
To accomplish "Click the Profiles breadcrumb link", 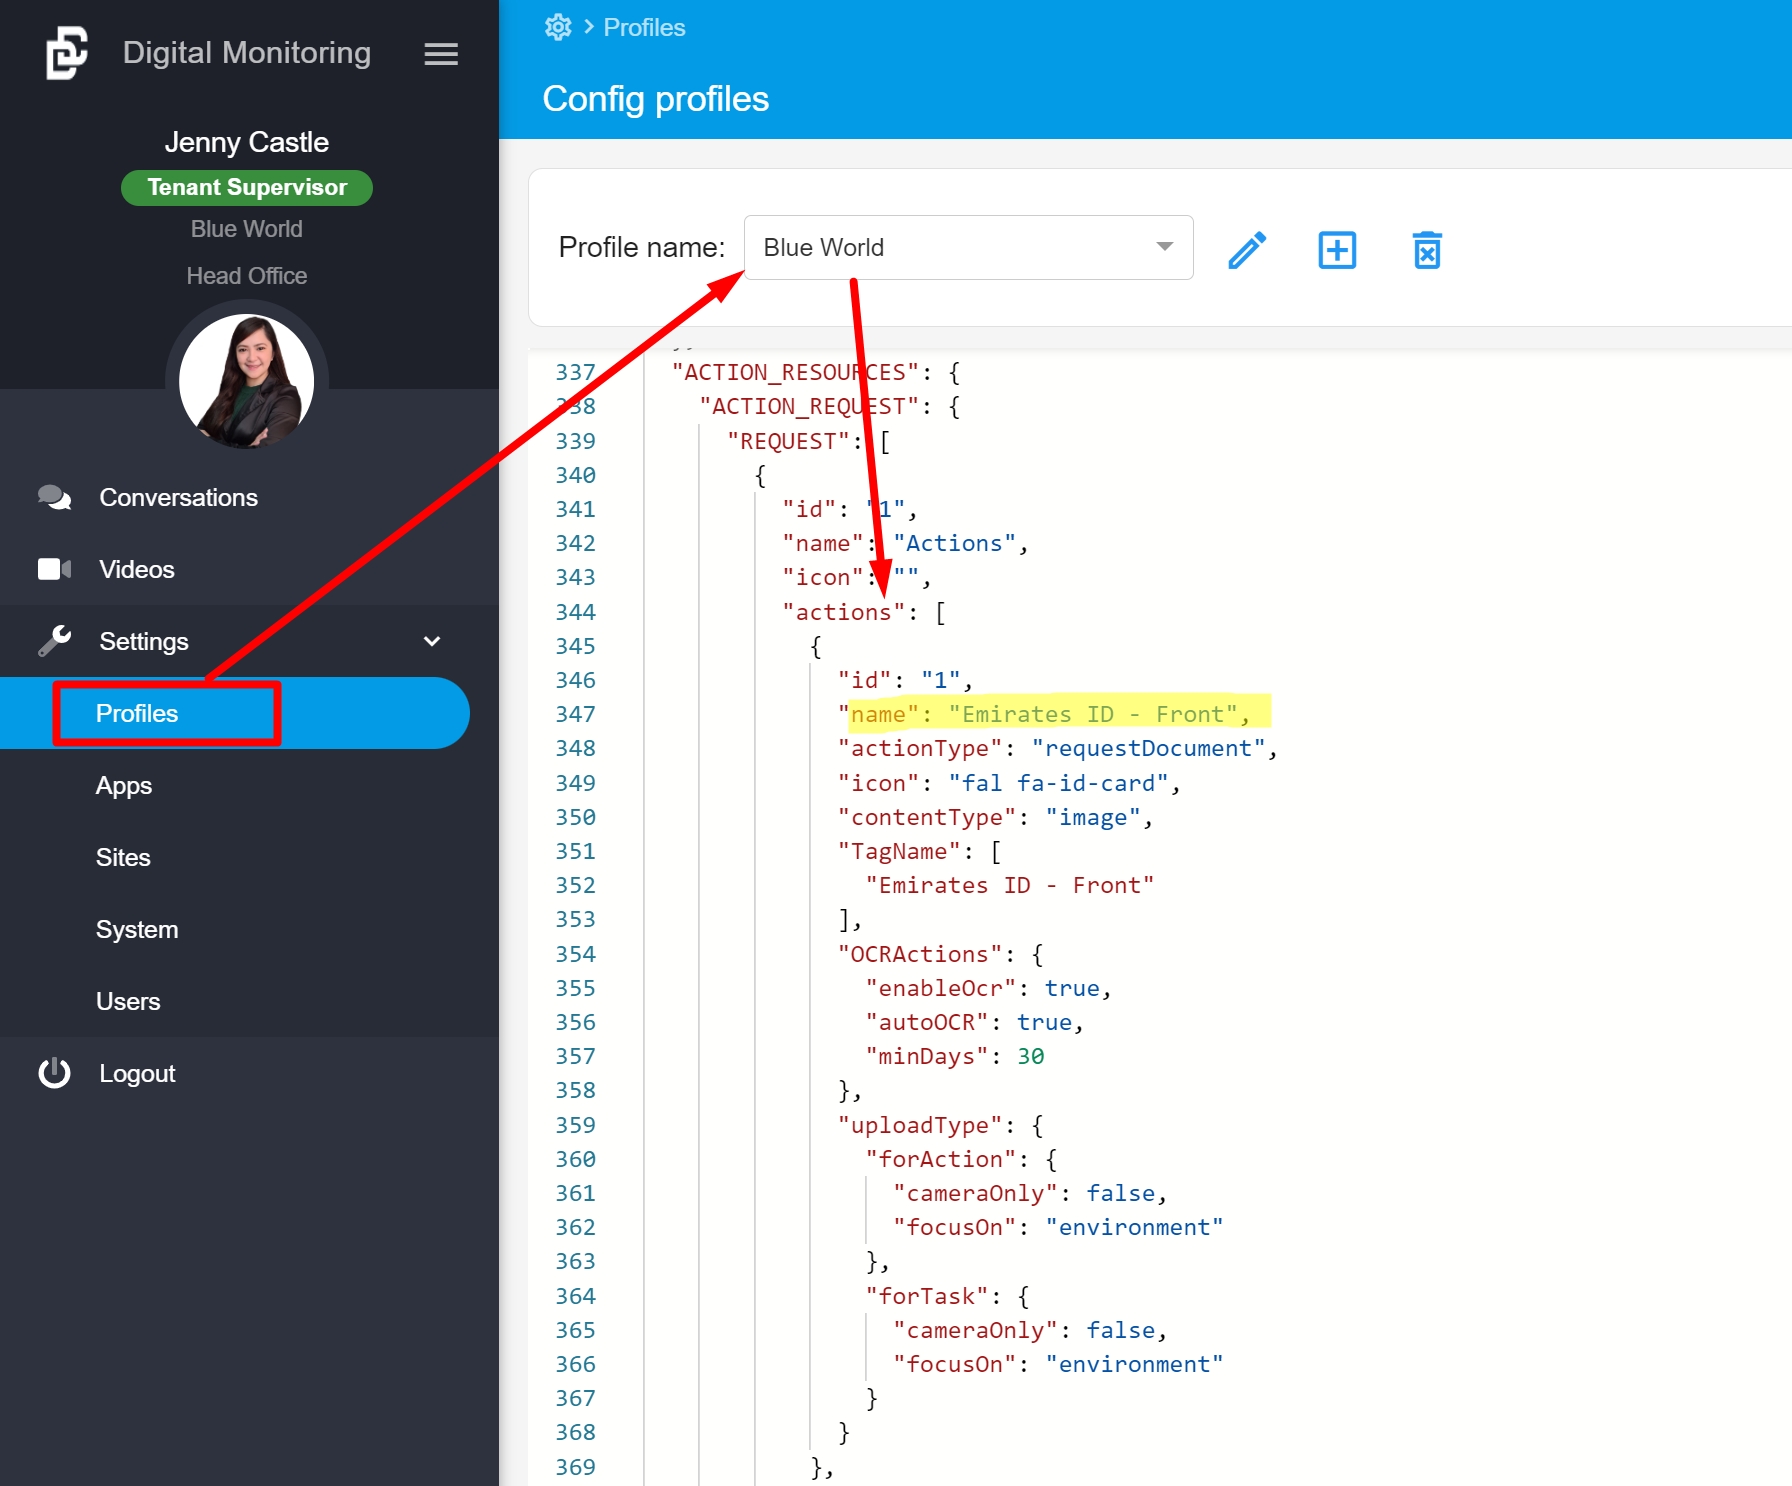I will tap(644, 27).
